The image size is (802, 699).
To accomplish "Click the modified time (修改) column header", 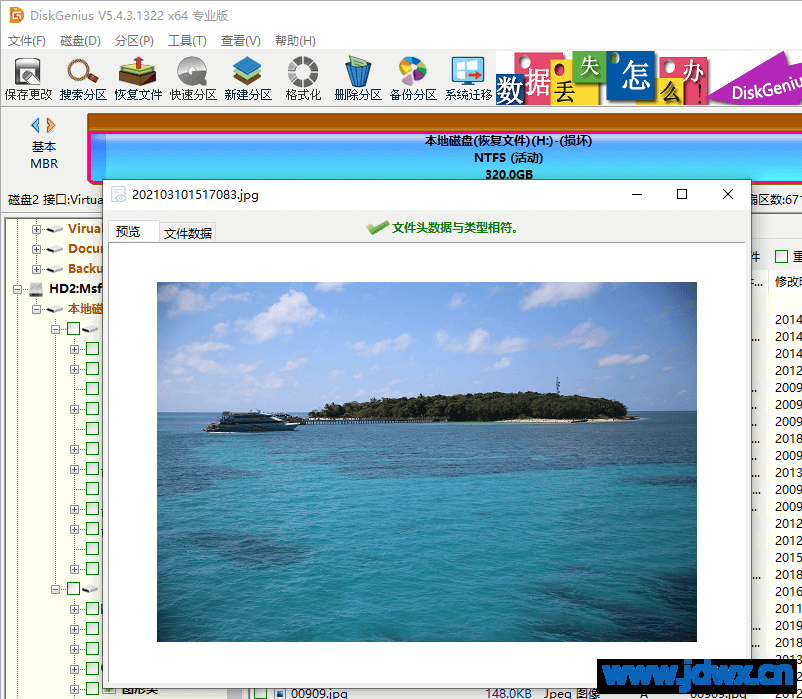I will click(x=787, y=281).
